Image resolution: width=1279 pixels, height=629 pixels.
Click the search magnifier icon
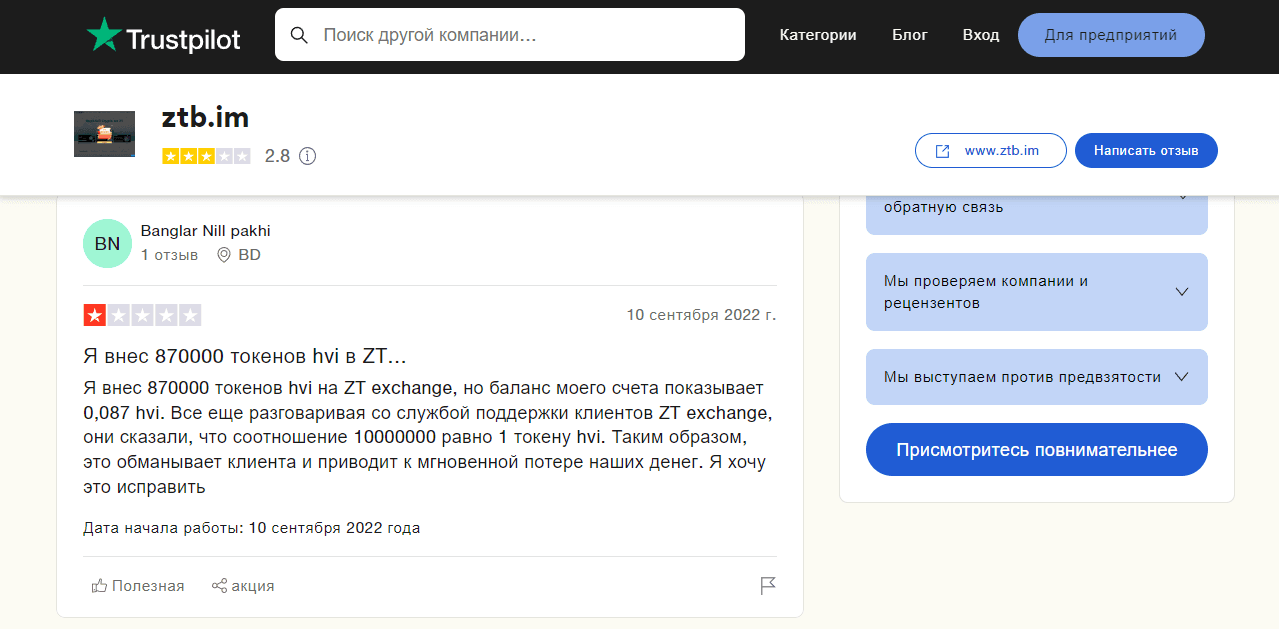coord(299,35)
